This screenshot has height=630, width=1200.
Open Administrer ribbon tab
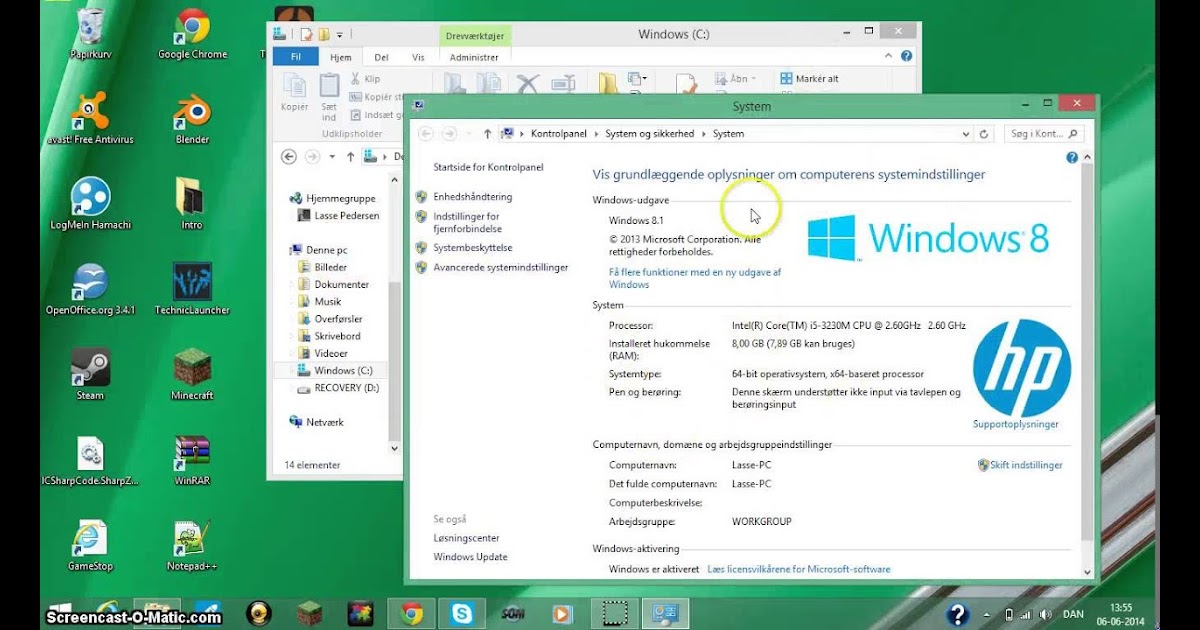pos(474,58)
